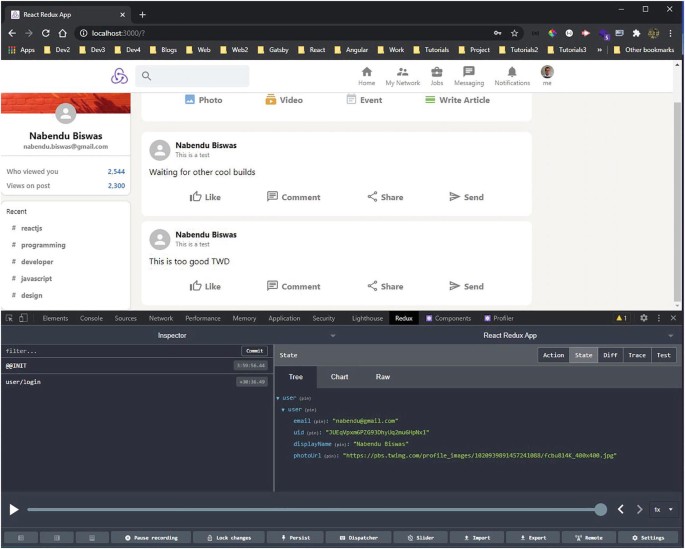Like the 'Waiting for other cool builds' post

pyautogui.click(x=205, y=197)
